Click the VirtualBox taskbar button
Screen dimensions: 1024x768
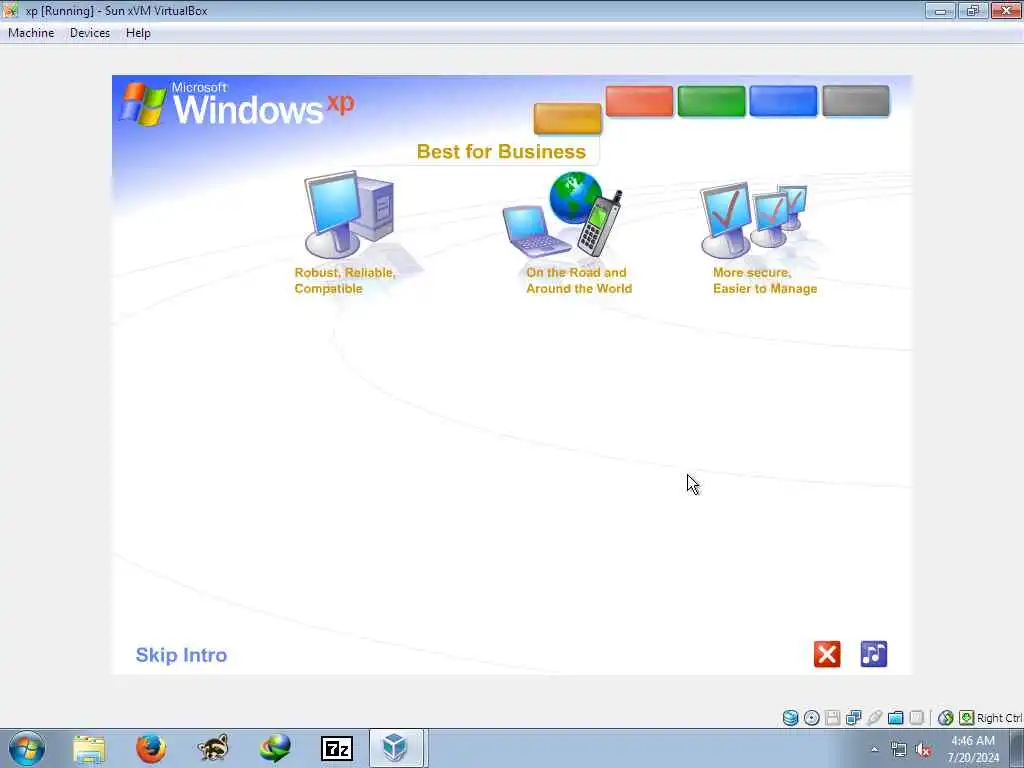point(396,748)
